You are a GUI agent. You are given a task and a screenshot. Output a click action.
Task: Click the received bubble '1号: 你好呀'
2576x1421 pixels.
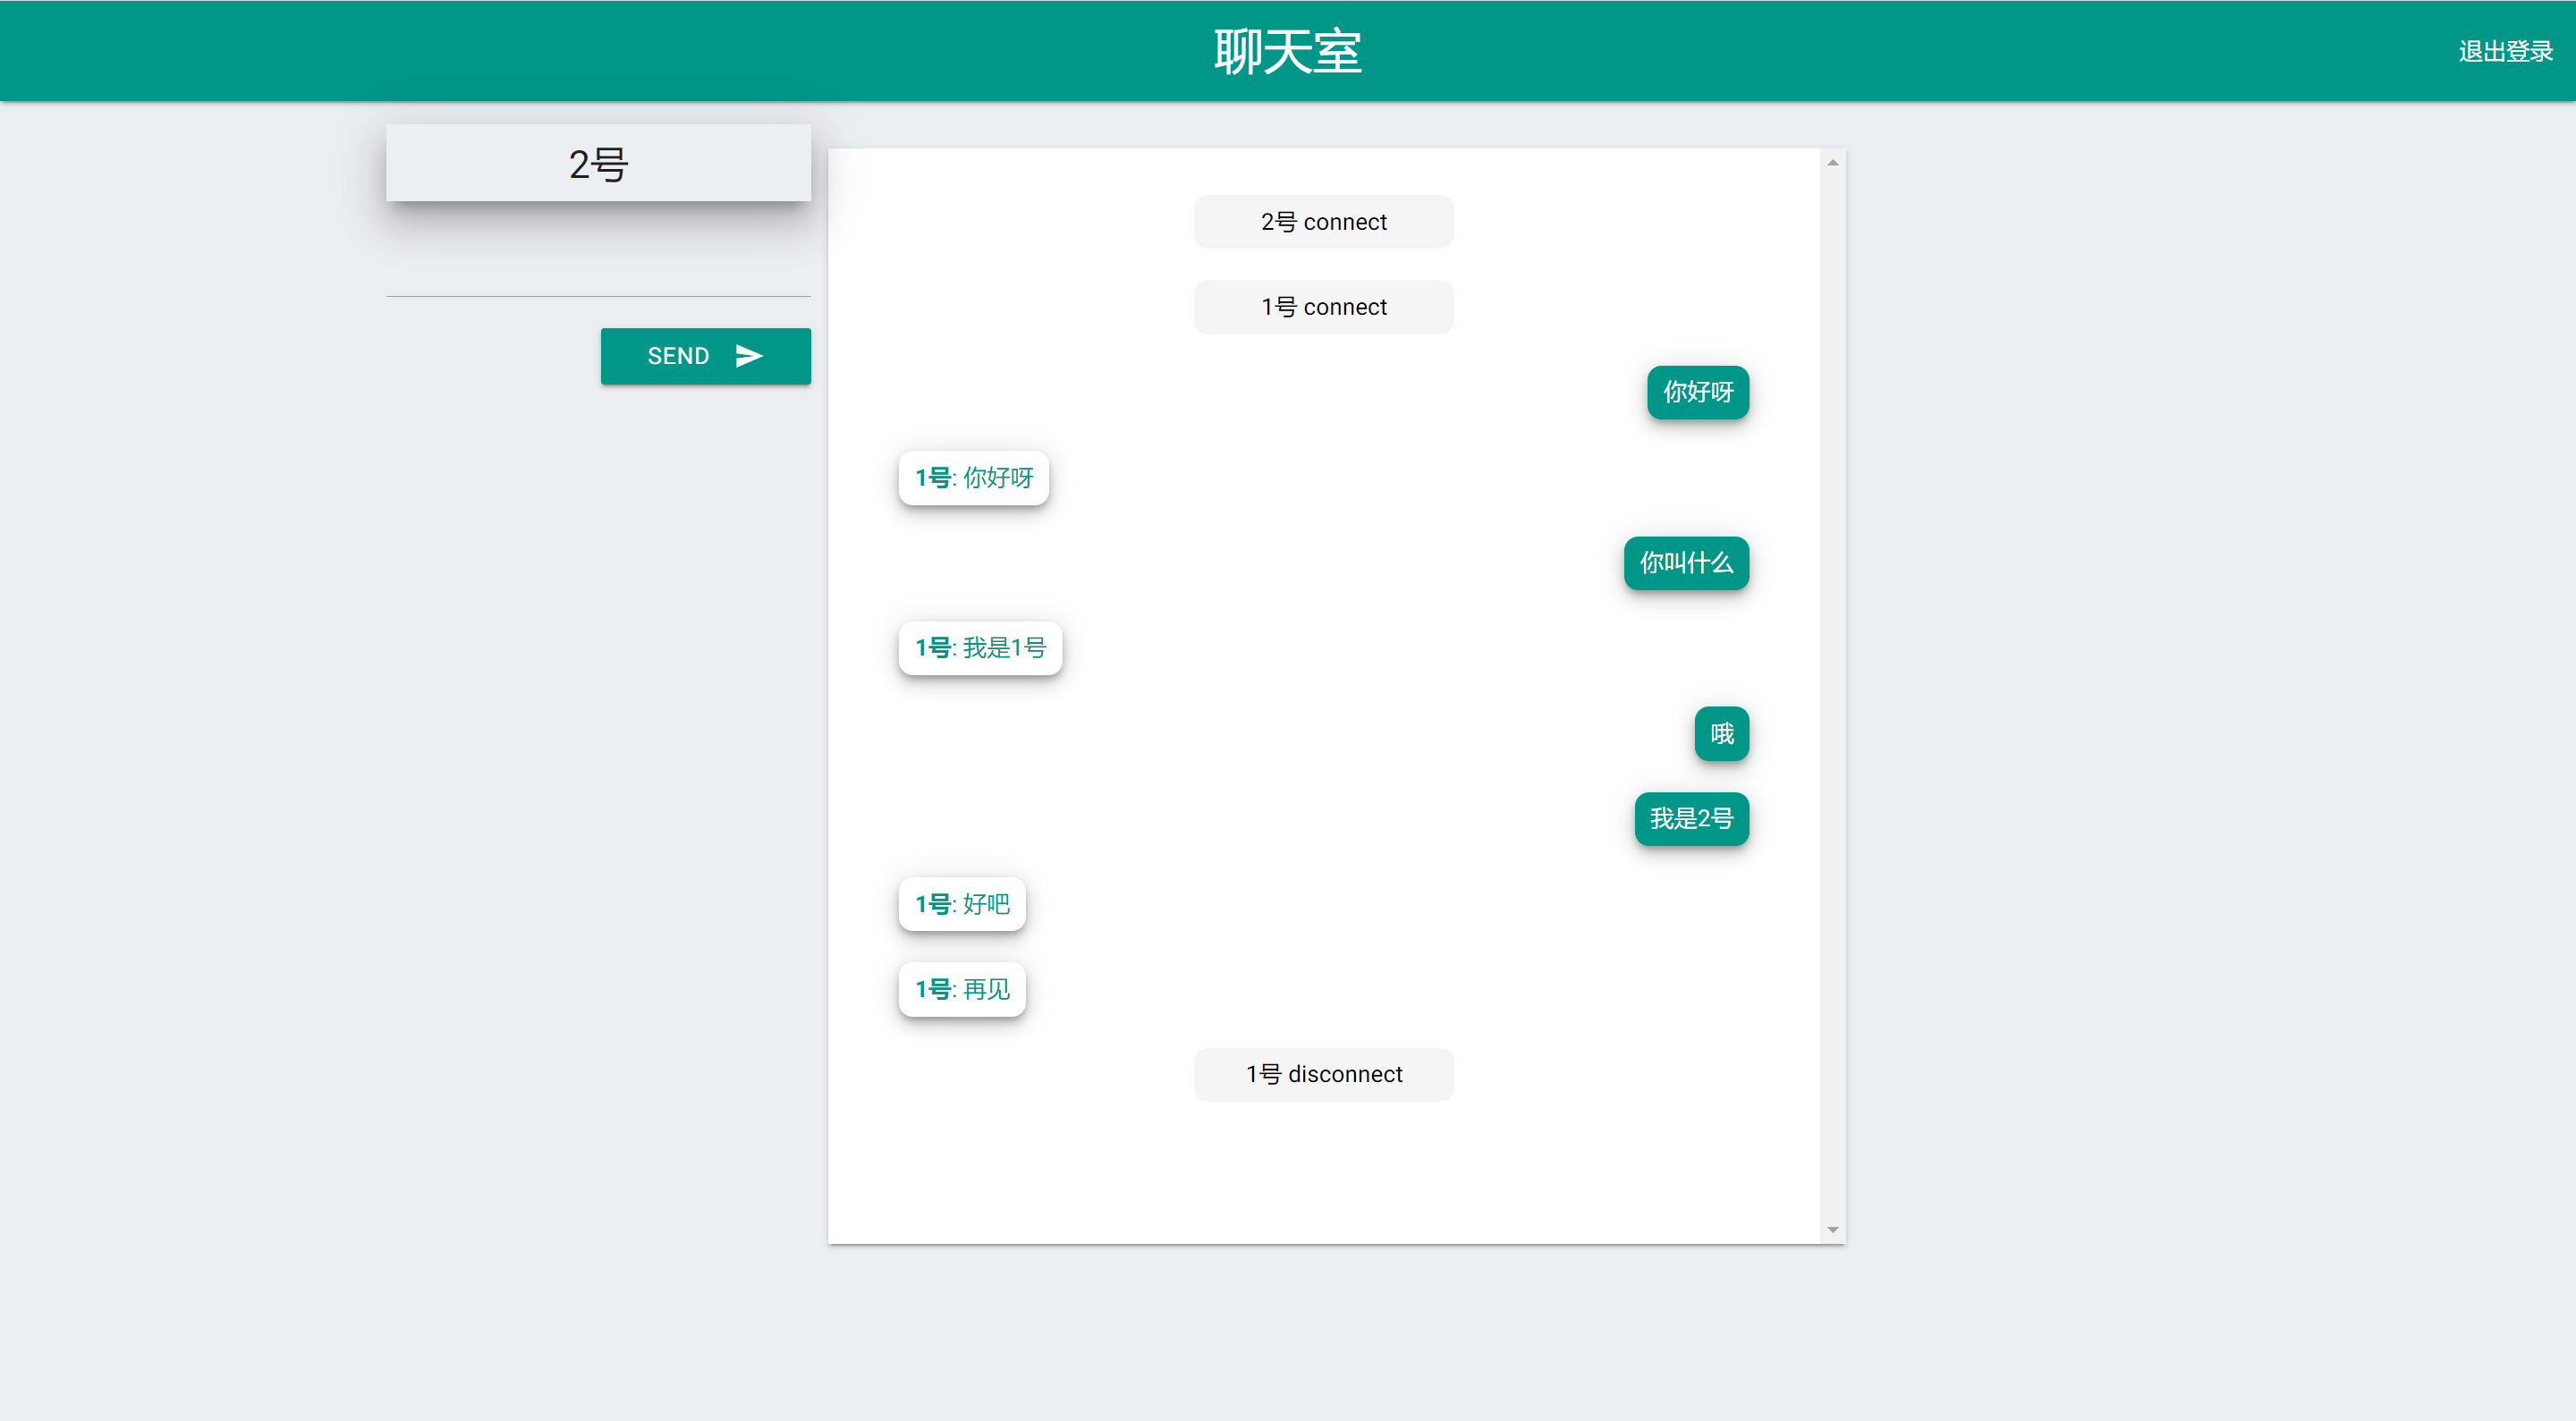(x=973, y=478)
